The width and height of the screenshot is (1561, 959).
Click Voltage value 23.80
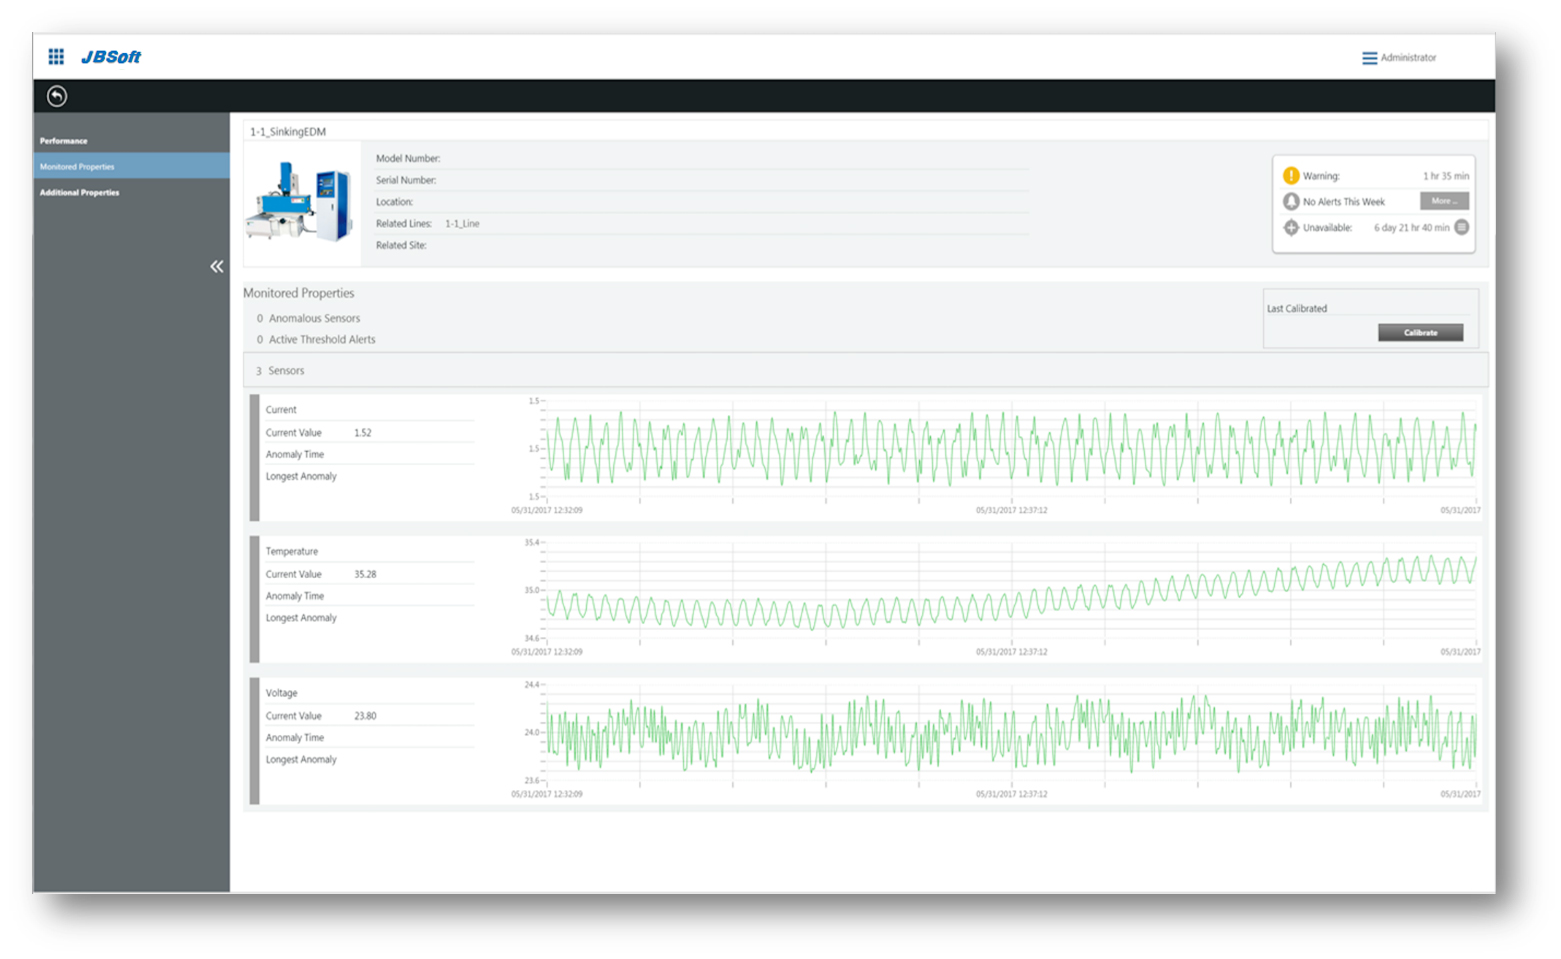pos(365,716)
